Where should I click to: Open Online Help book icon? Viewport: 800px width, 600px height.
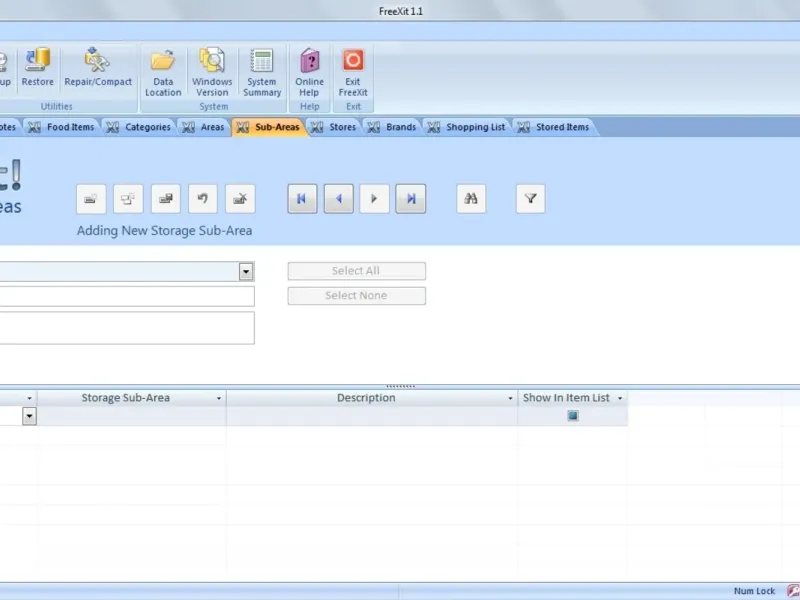309,60
